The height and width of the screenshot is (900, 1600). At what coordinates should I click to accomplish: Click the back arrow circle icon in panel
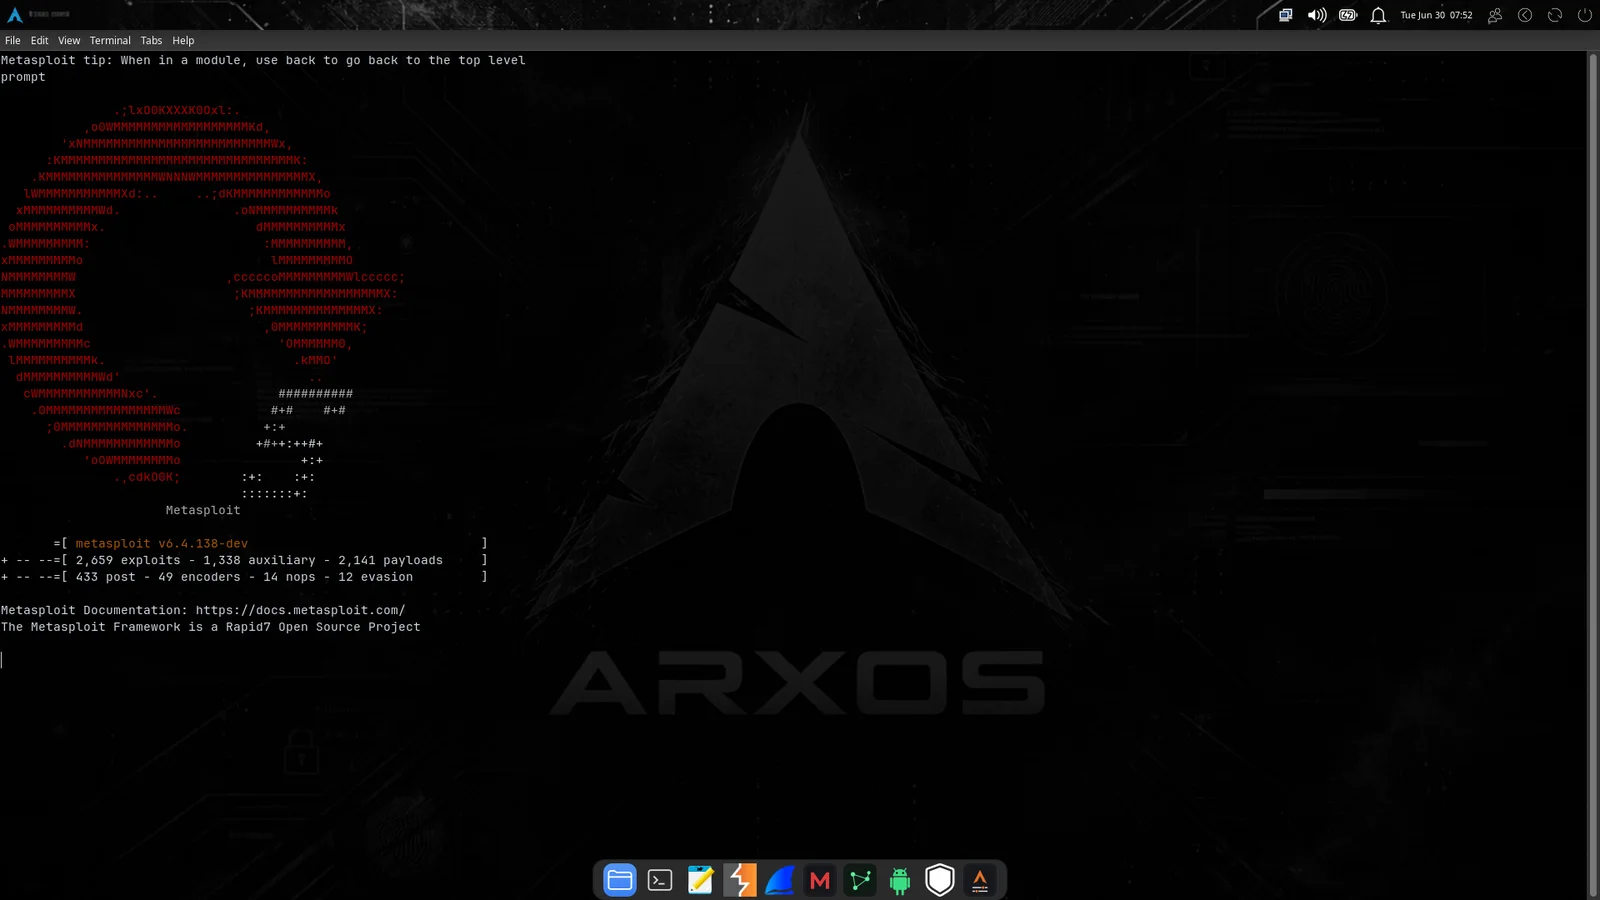pyautogui.click(x=1525, y=15)
